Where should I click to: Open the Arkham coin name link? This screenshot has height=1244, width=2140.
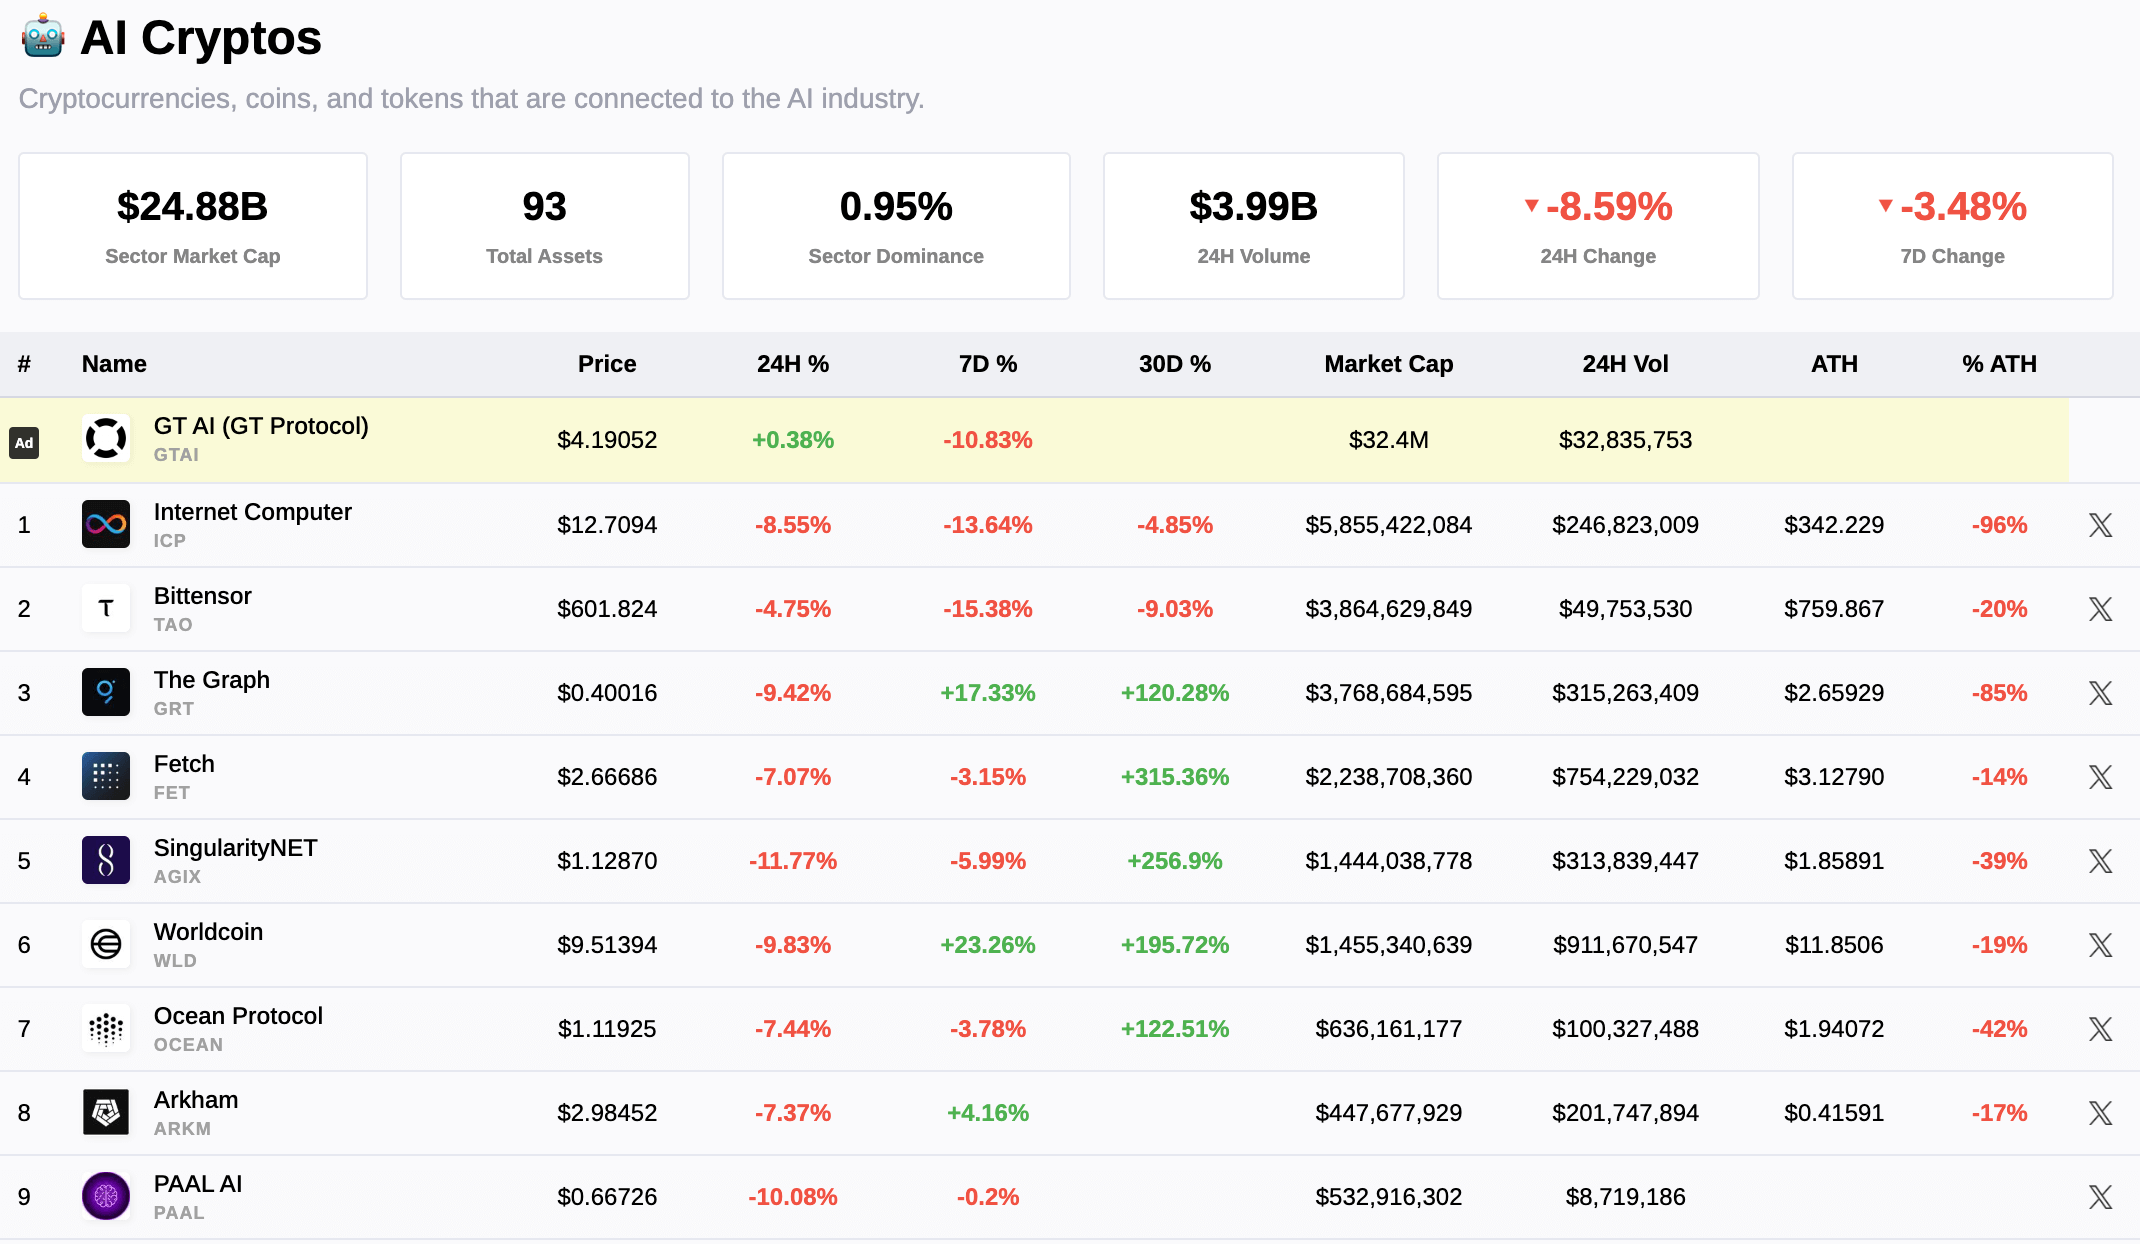click(196, 1100)
